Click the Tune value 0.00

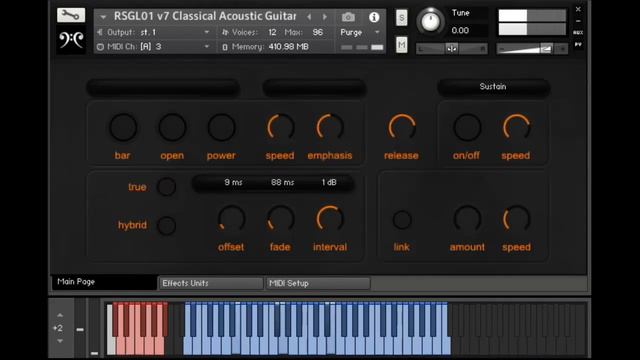460,31
